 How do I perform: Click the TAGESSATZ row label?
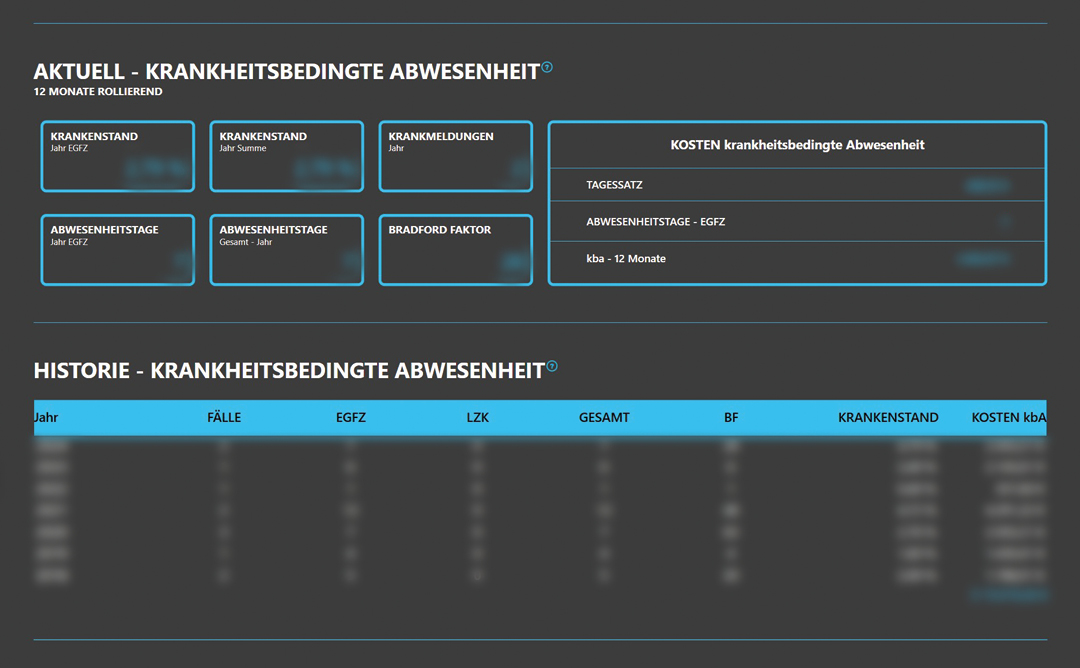[614, 185]
